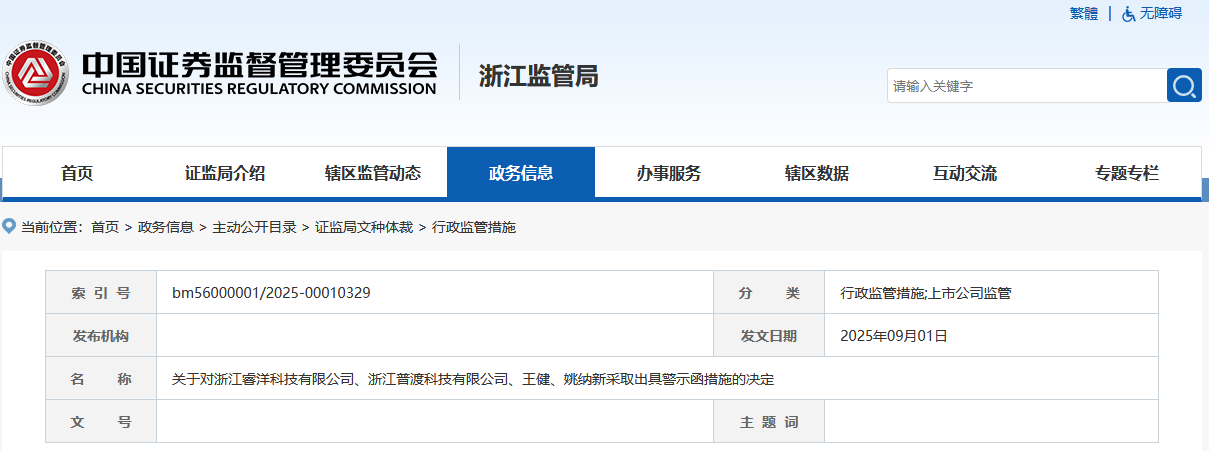Viewport: 1209px width, 451px height.
Task: Click the 索引号 label cell
Action: click(101, 293)
